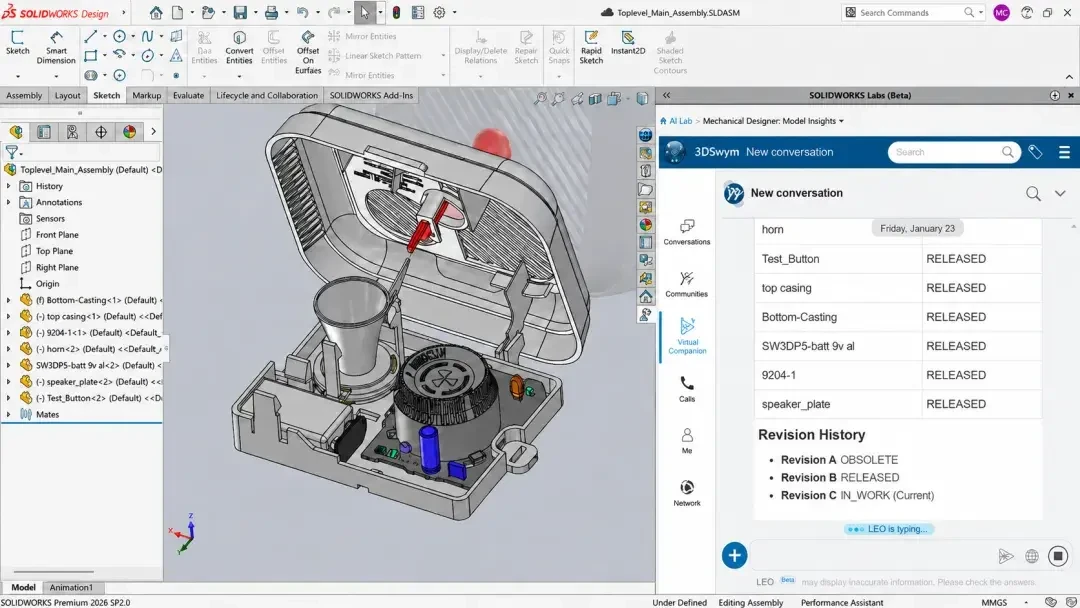1080x608 pixels.
Task: Open ConfigurationManager tab icon
Action: (72, 132)
